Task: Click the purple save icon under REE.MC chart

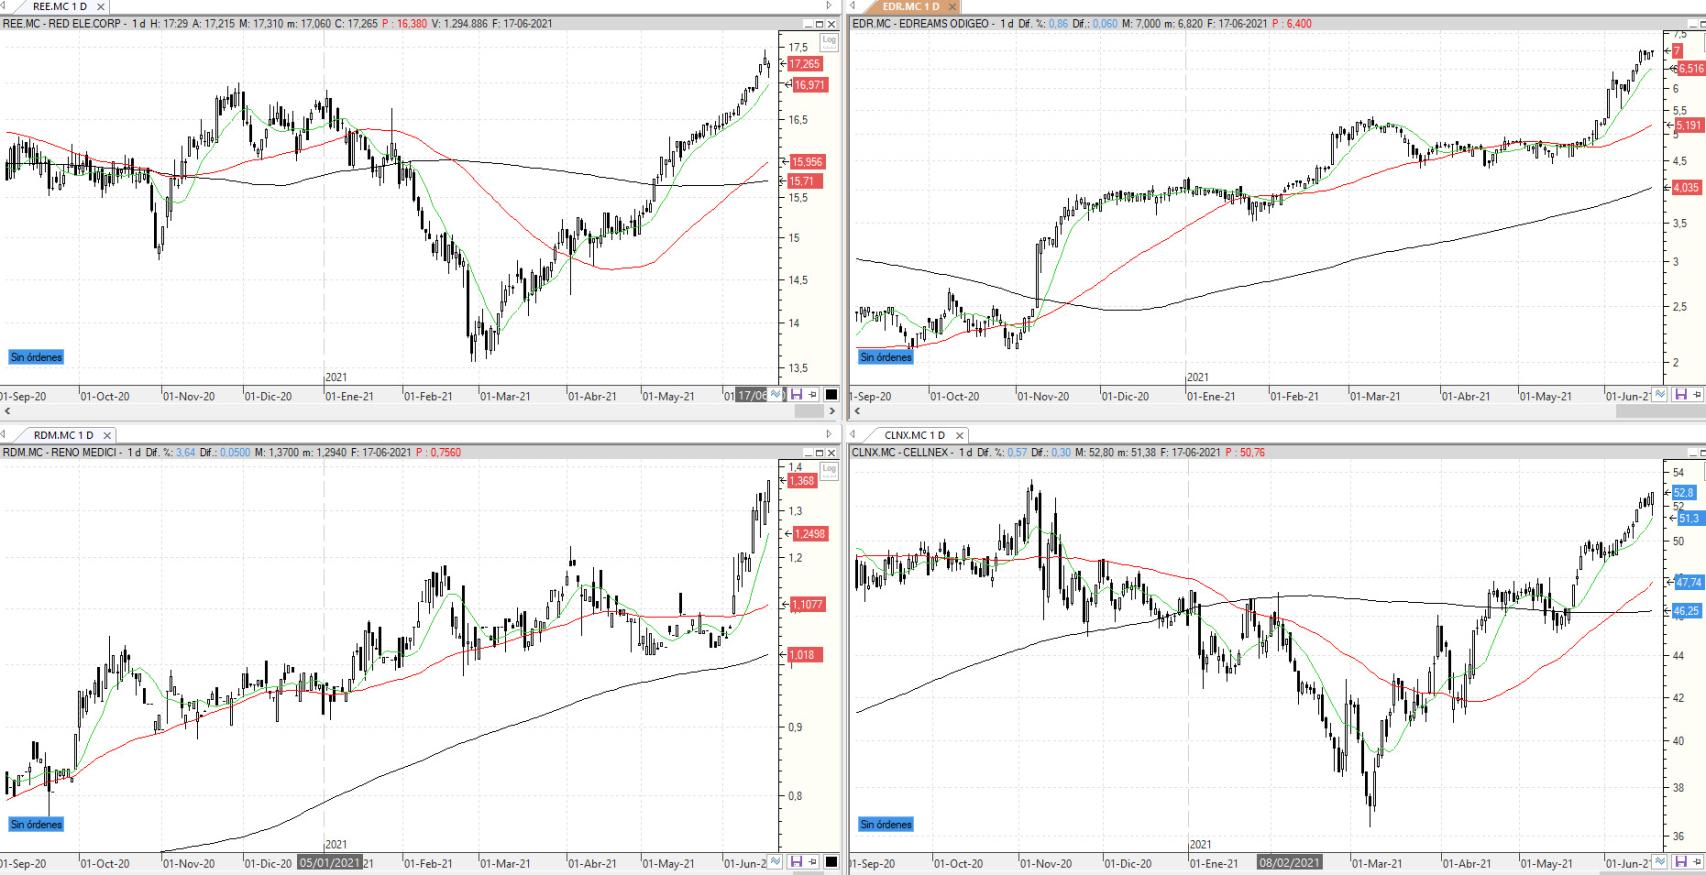Action: pos(796,395)
